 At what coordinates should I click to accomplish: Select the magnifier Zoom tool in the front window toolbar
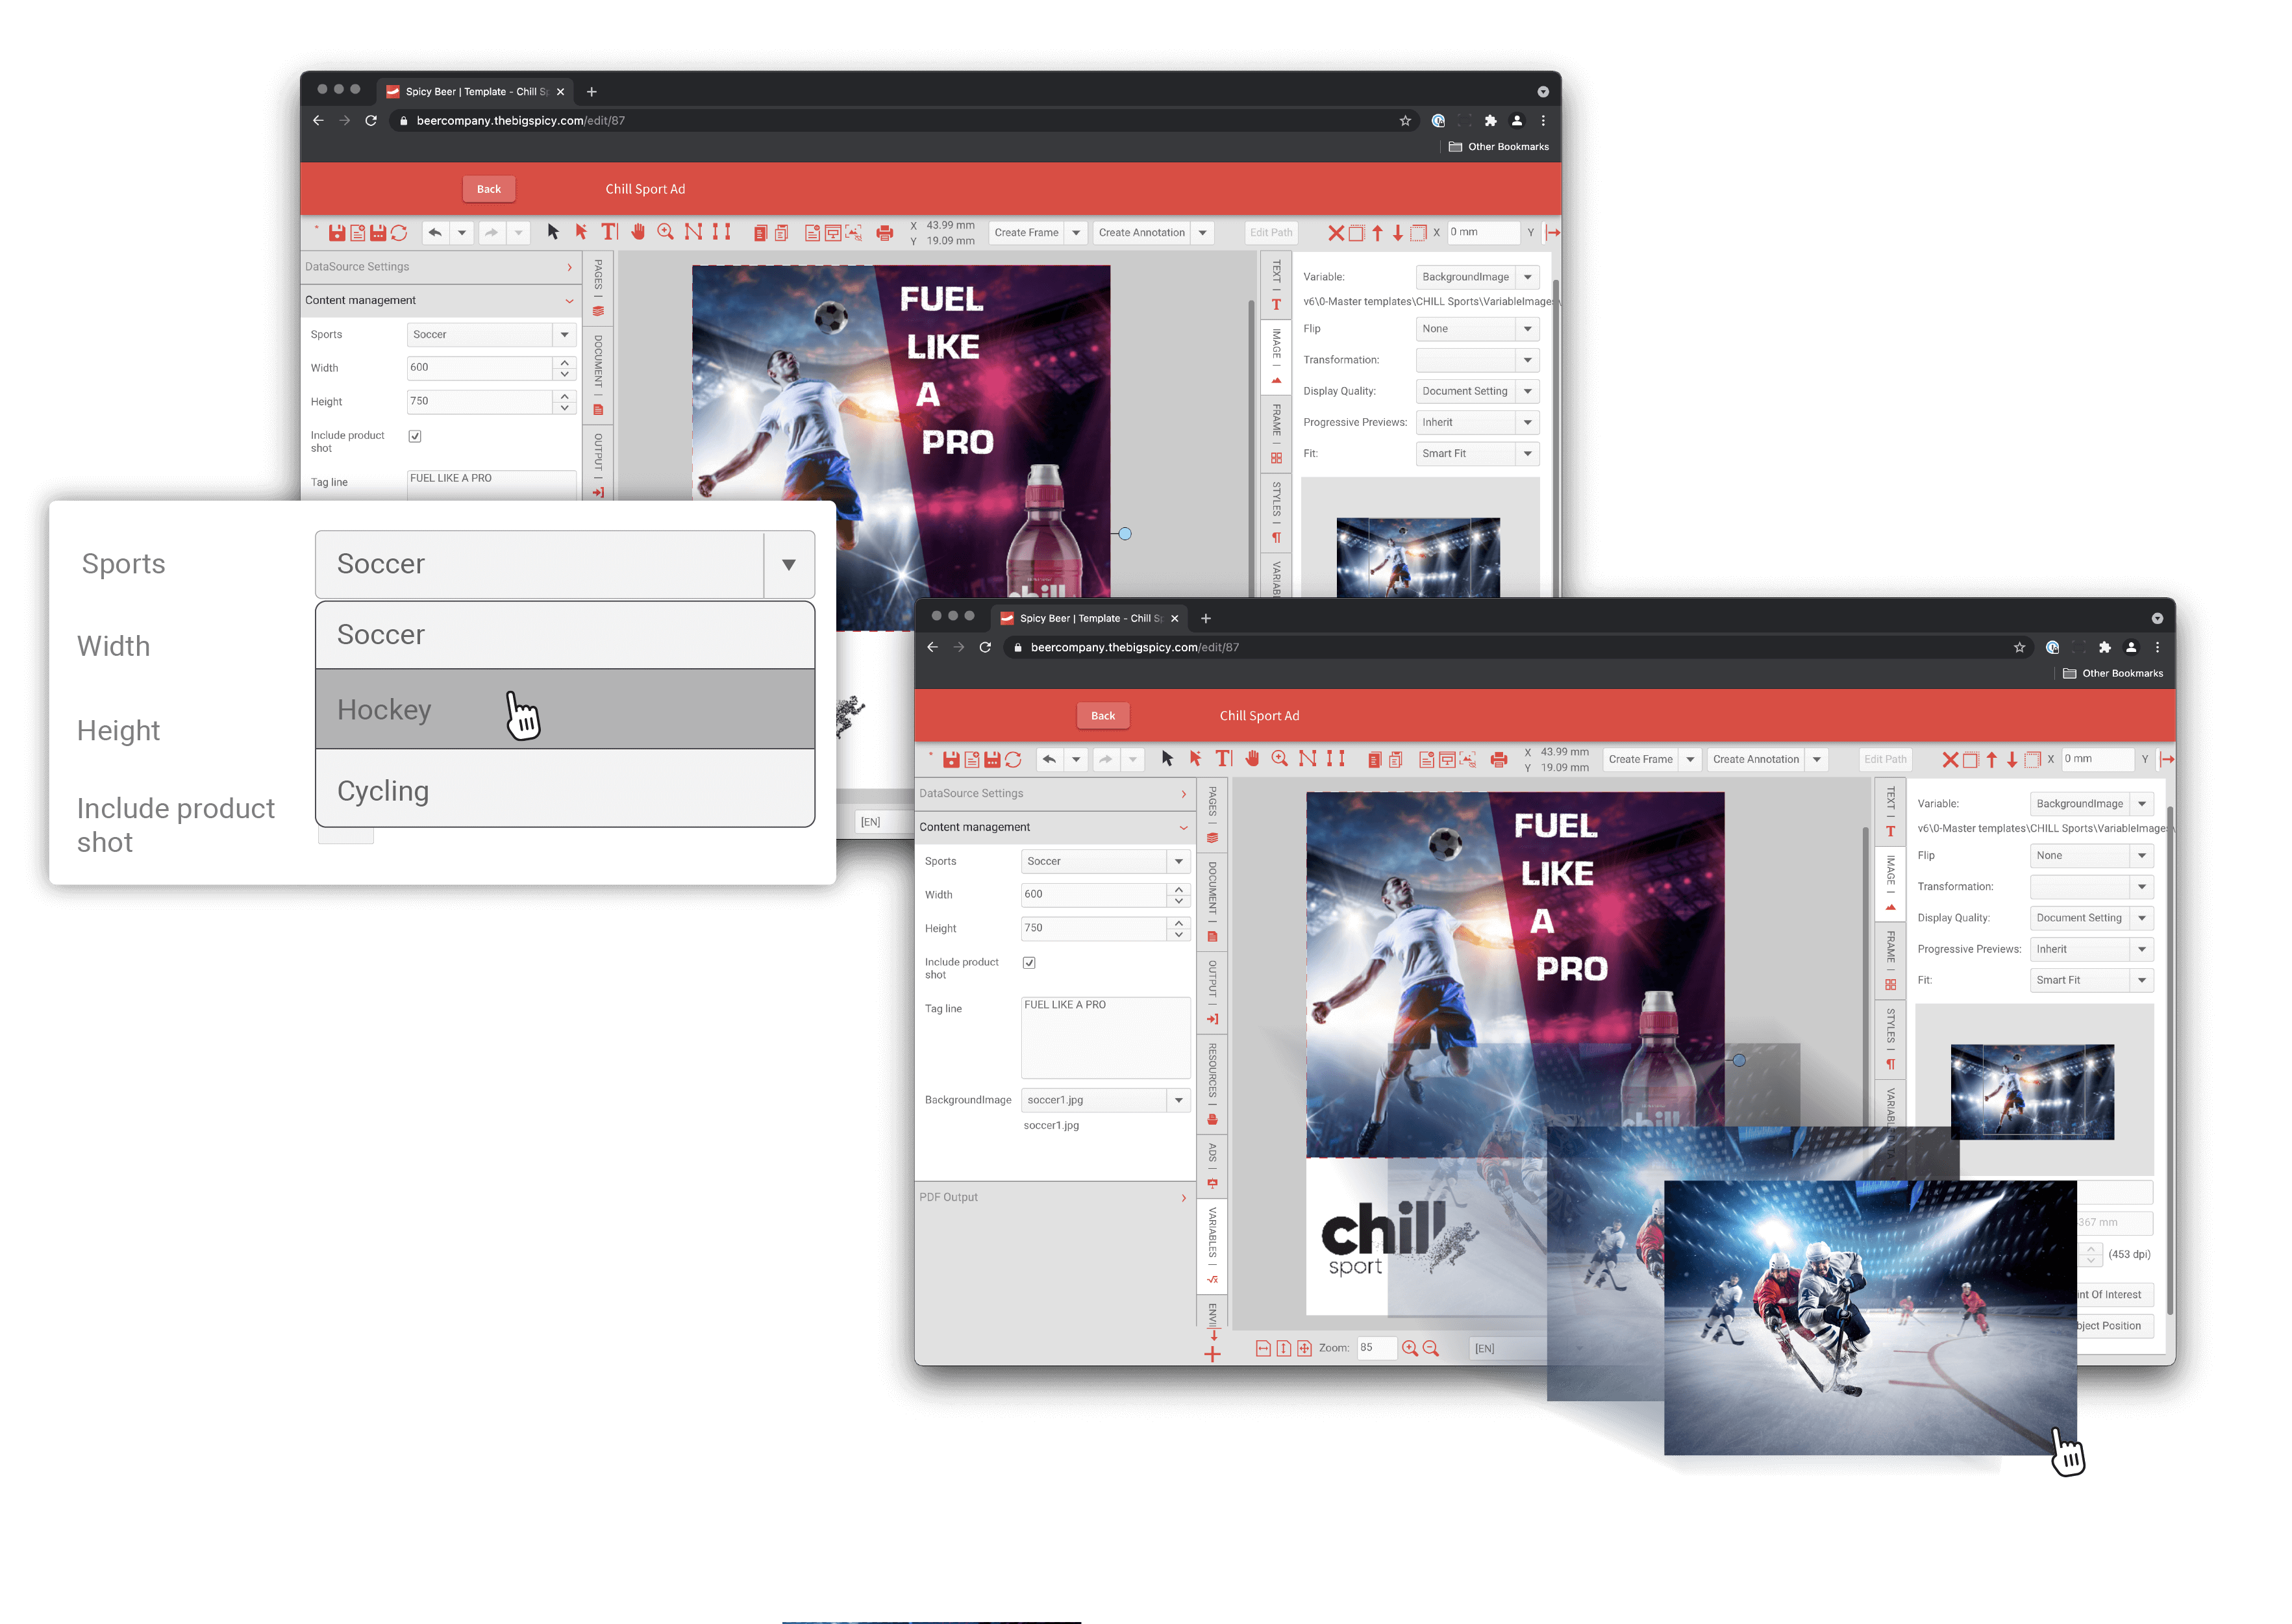click(x=1280, y=759)
